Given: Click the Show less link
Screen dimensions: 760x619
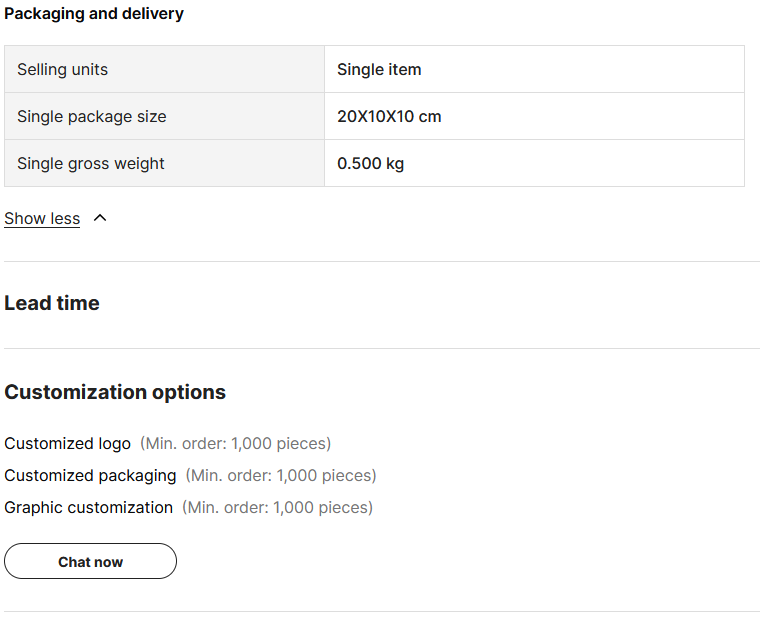Looking at the screenshot, I should tap(42, 219).
